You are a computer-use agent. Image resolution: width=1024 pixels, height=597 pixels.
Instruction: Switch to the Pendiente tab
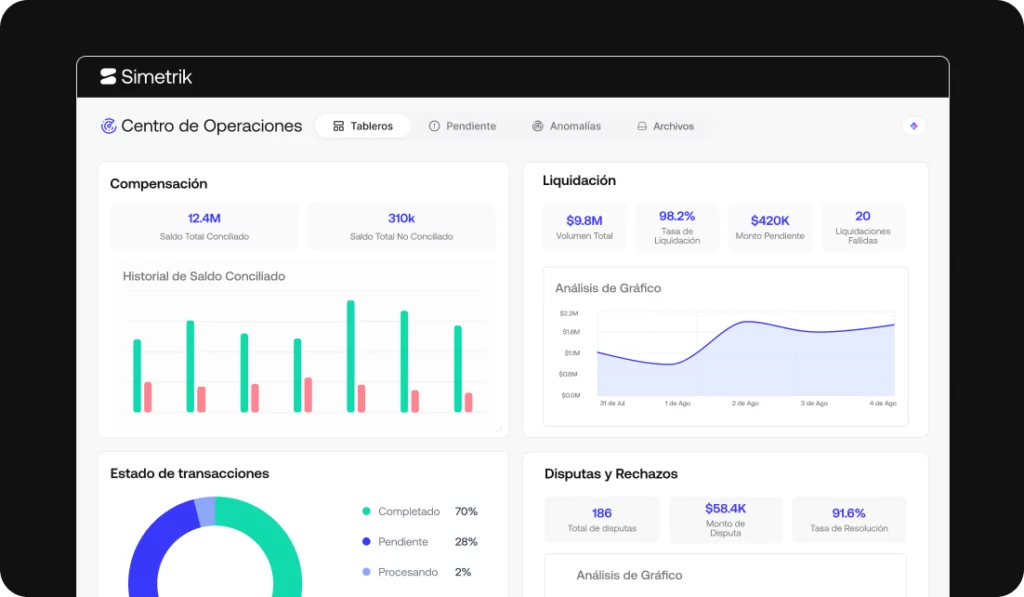(x=462, y=126)
